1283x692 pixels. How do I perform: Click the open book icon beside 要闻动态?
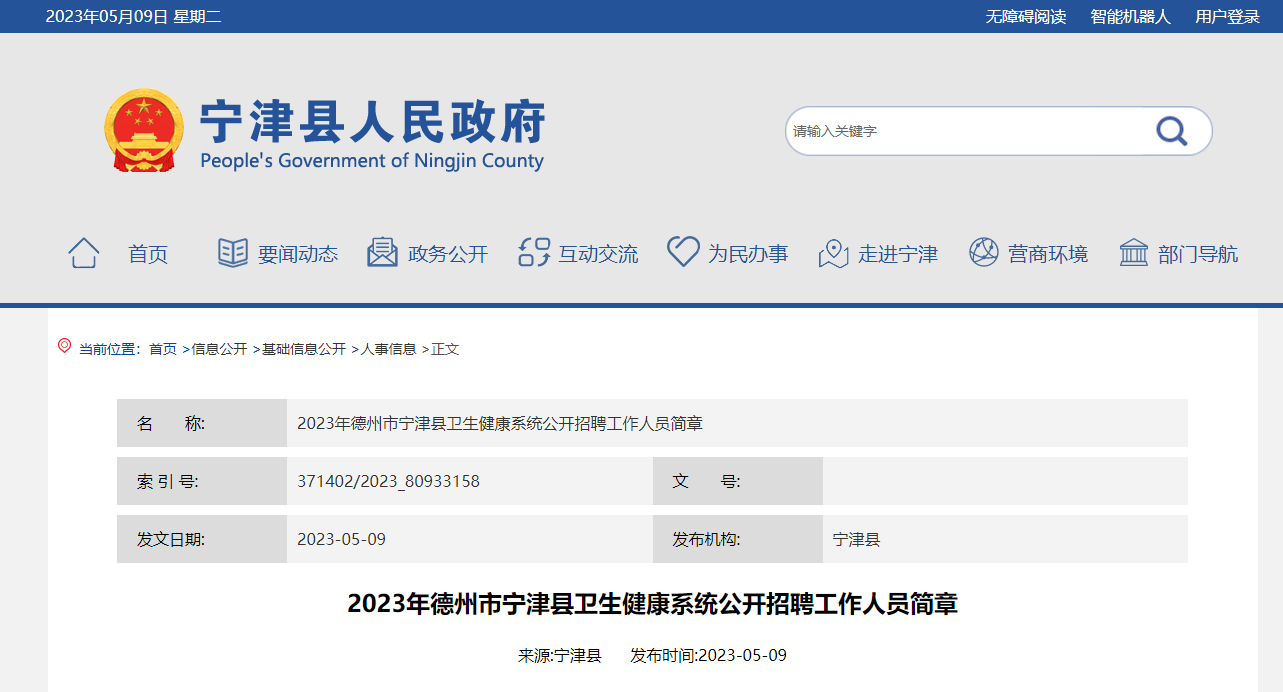click(233, 253)
